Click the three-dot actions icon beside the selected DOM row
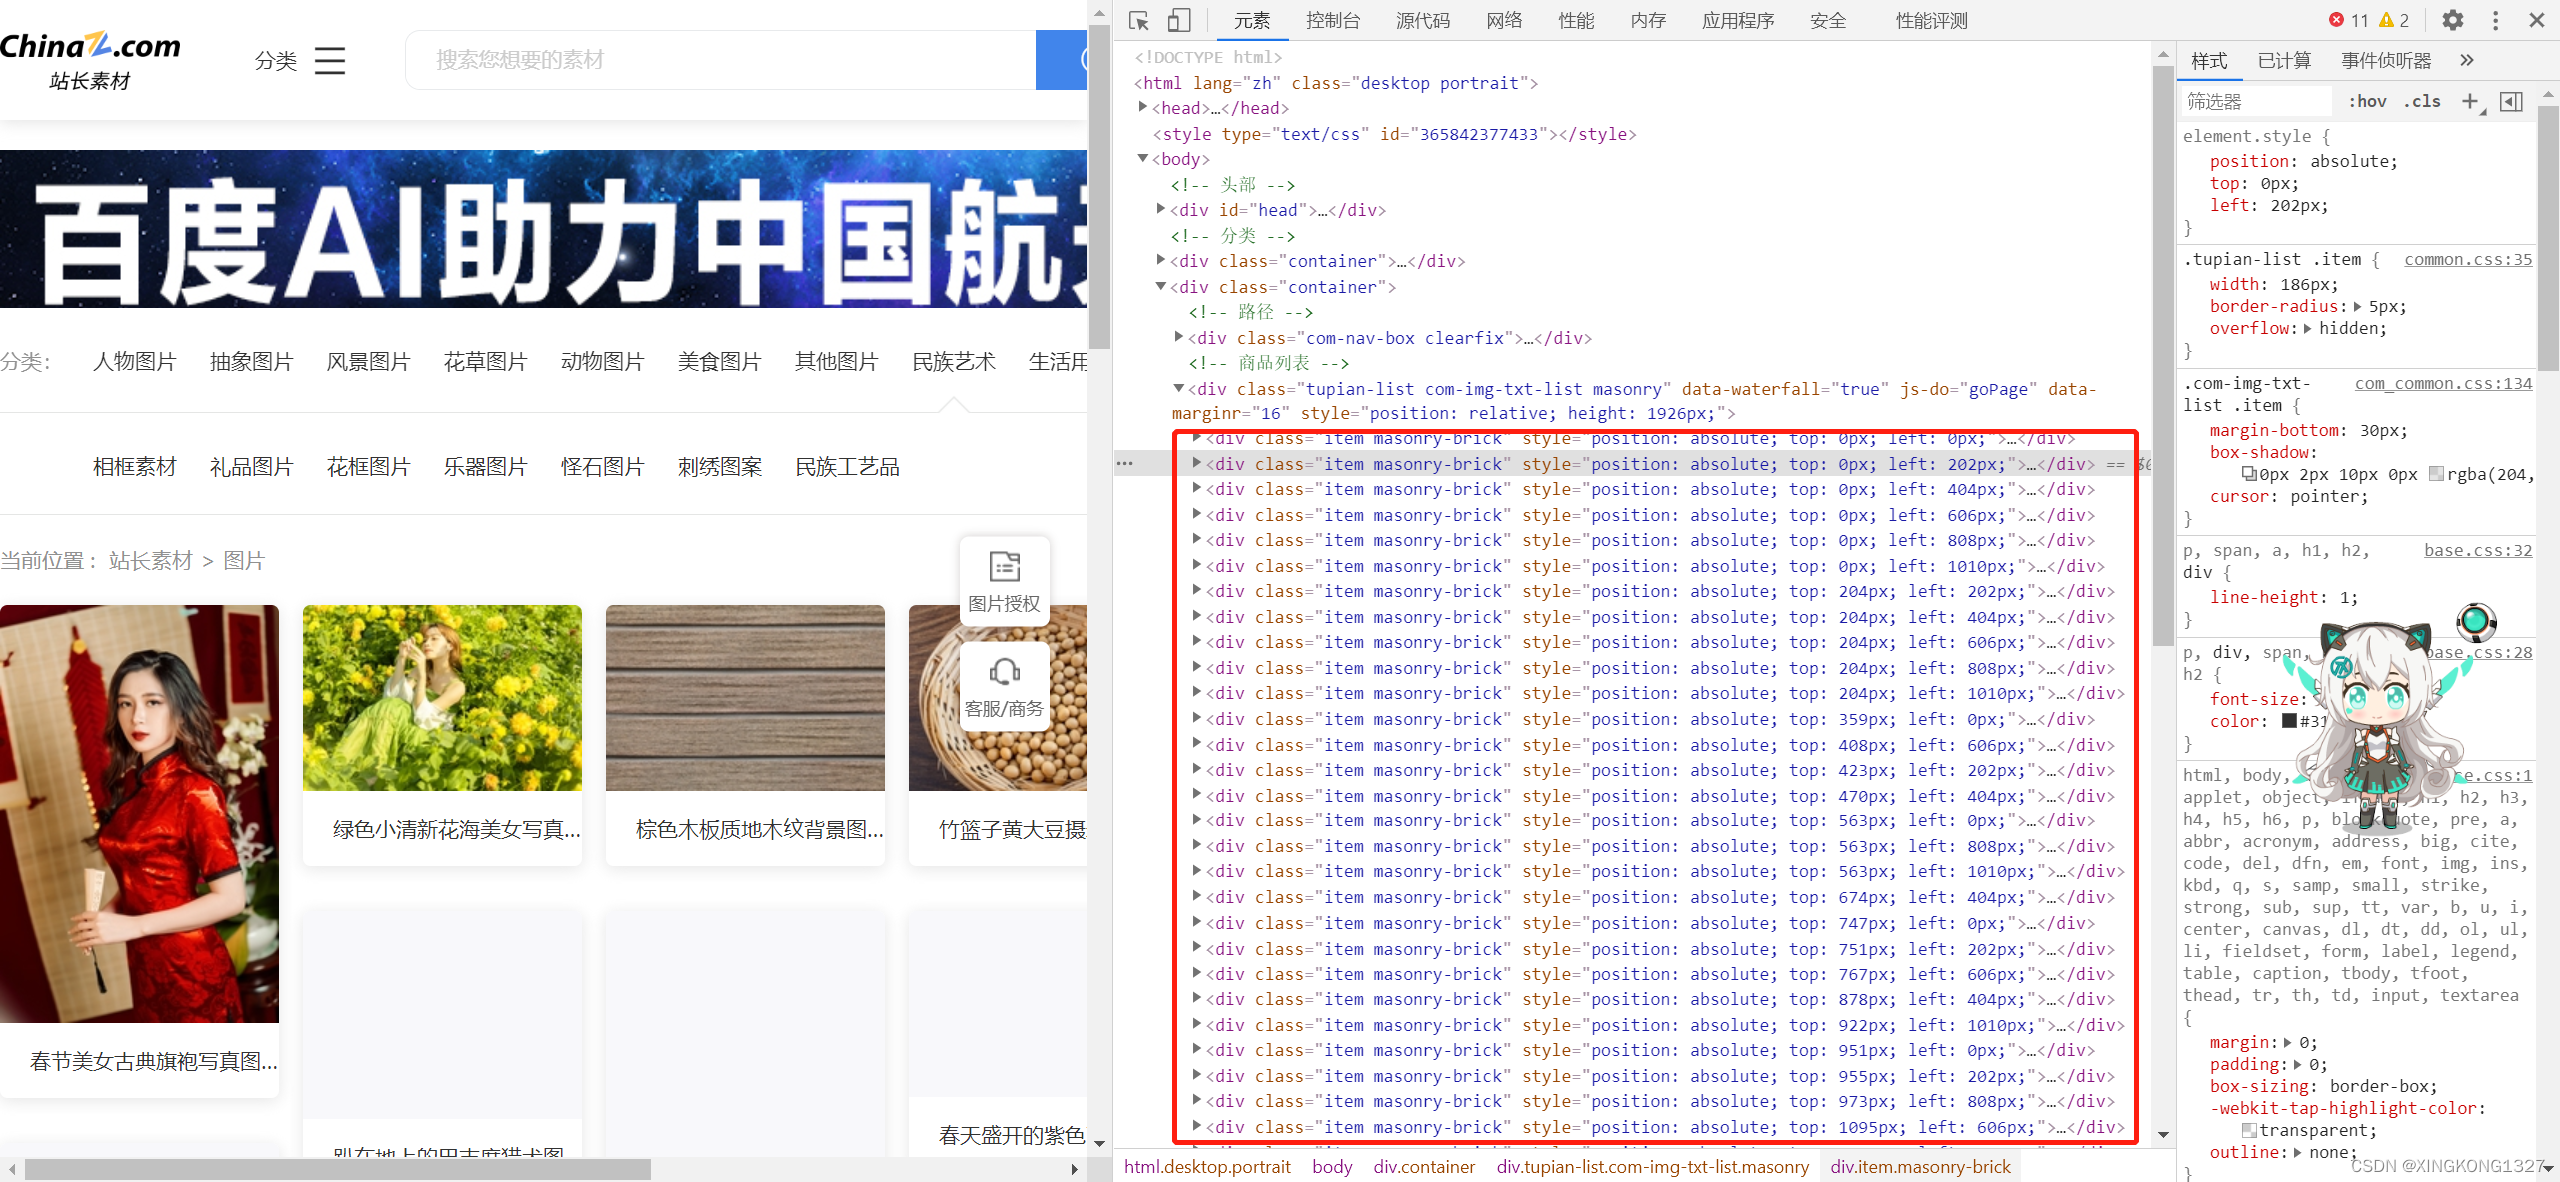This screenshot has height=1182, width=2560. pyautogui.click(x=1125, y=464)
